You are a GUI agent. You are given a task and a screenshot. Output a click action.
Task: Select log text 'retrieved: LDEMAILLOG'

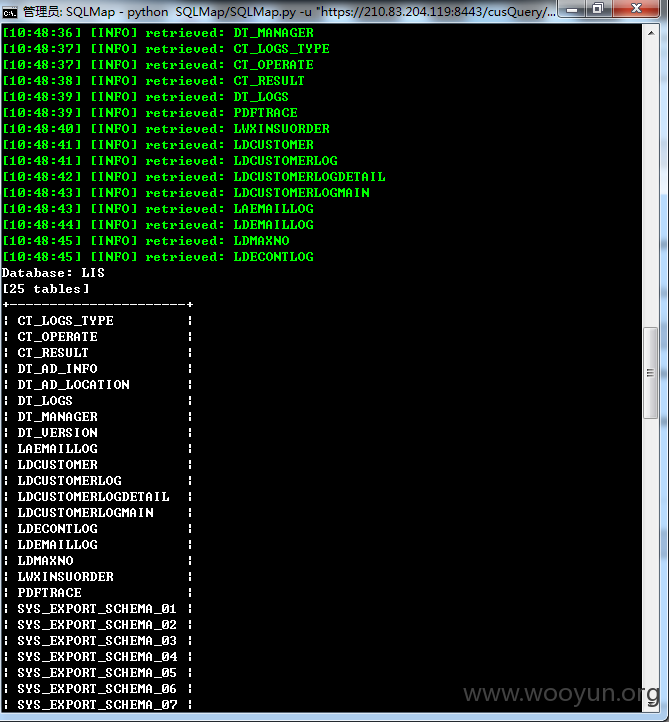click(x=229, y=225)
